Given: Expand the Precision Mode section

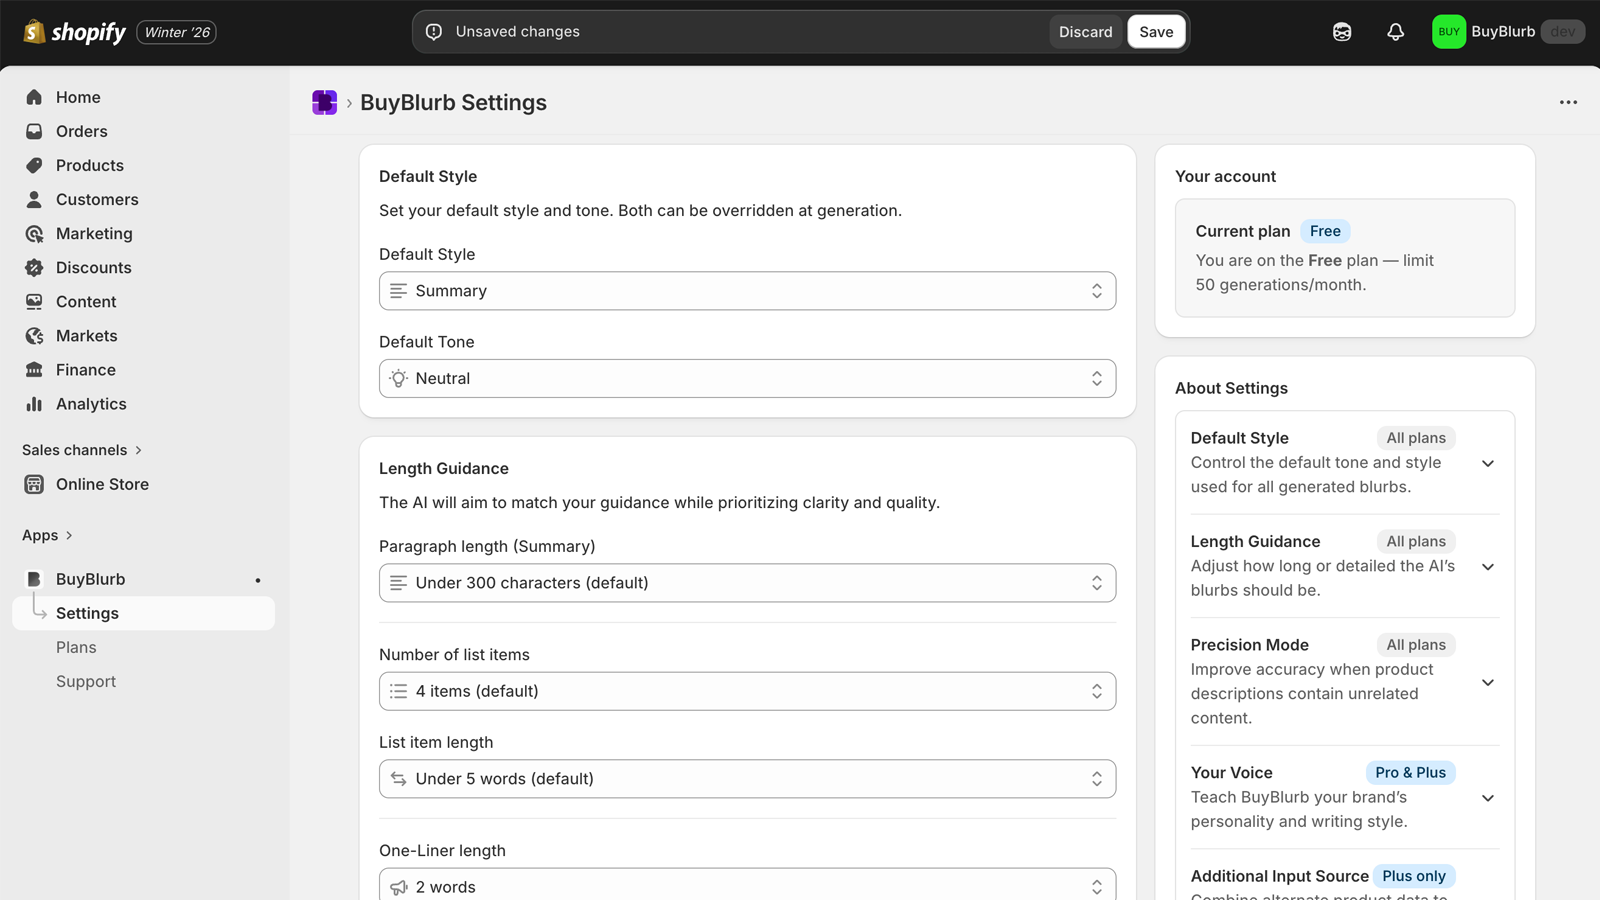Looking at the screenshot, I should click(1488, 681).
